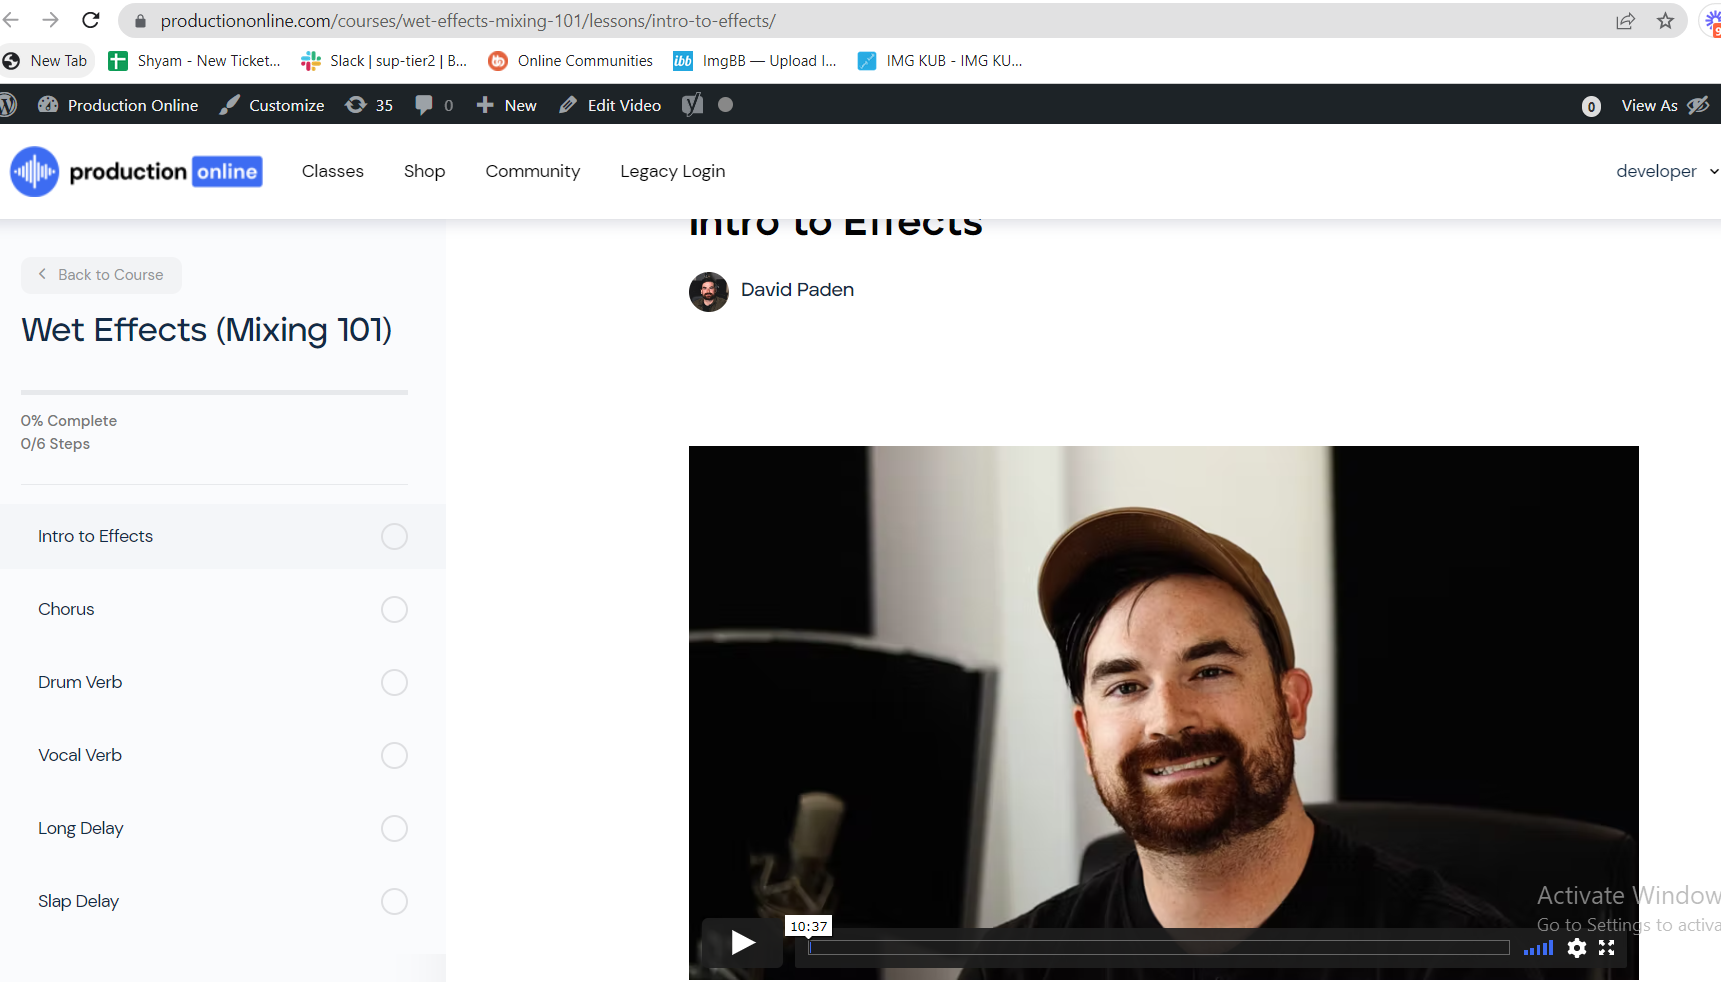
Task: Toggle the Drum Verb completion circle
Action: coord(394,683)
